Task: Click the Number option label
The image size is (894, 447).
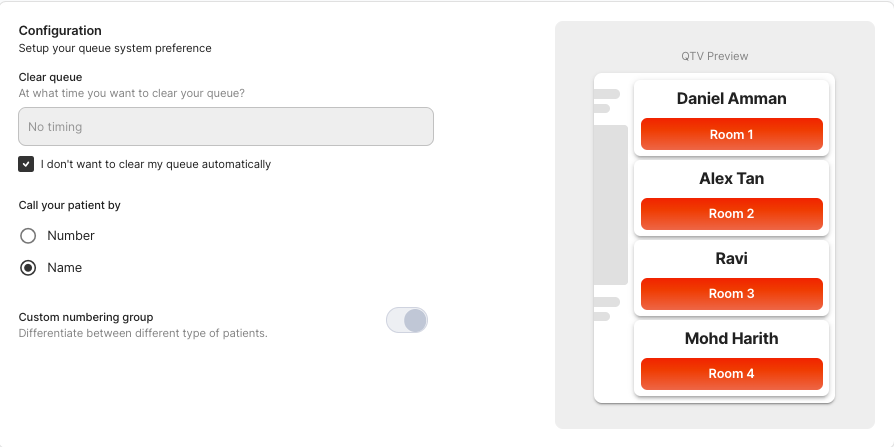Action: point(71,235)
